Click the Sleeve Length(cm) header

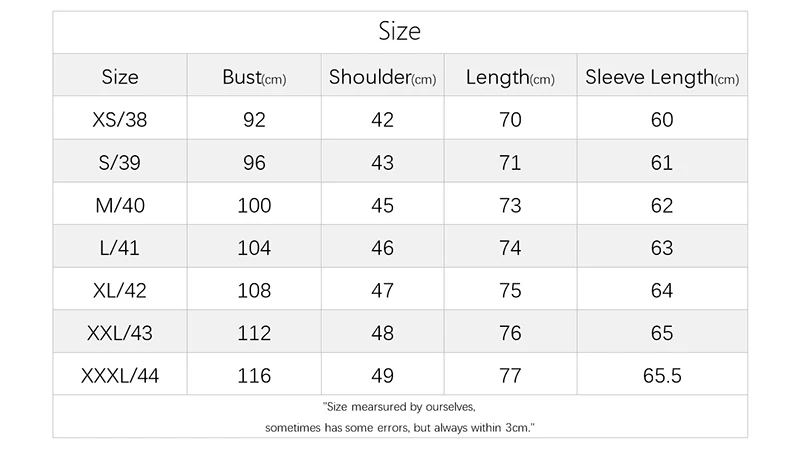(662, 77)
